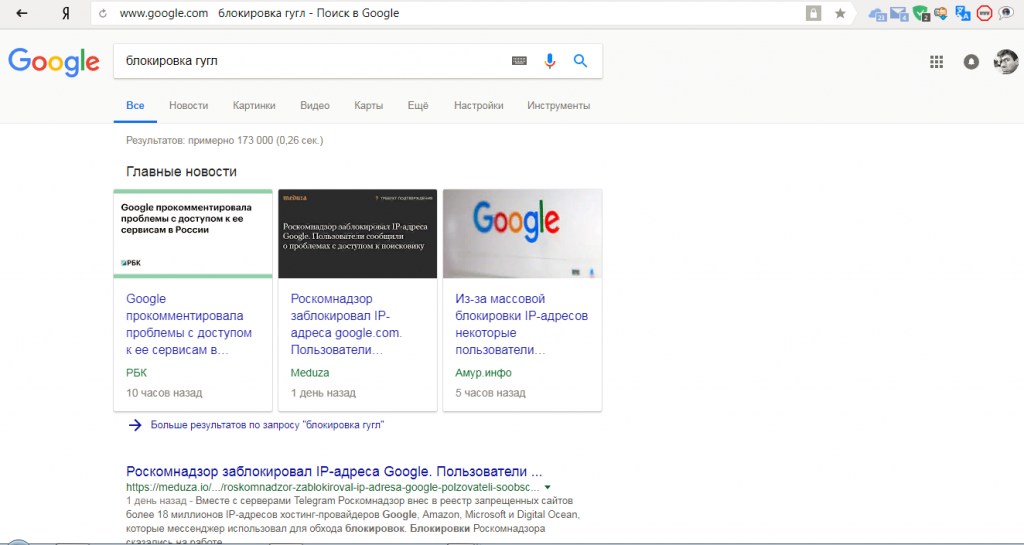
Task: Open the green shield adblock extension
Action: point(921,13)
